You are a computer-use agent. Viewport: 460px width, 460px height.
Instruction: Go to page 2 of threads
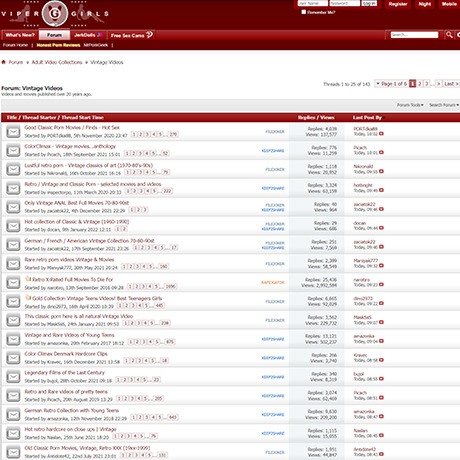[x=420, y=84]
